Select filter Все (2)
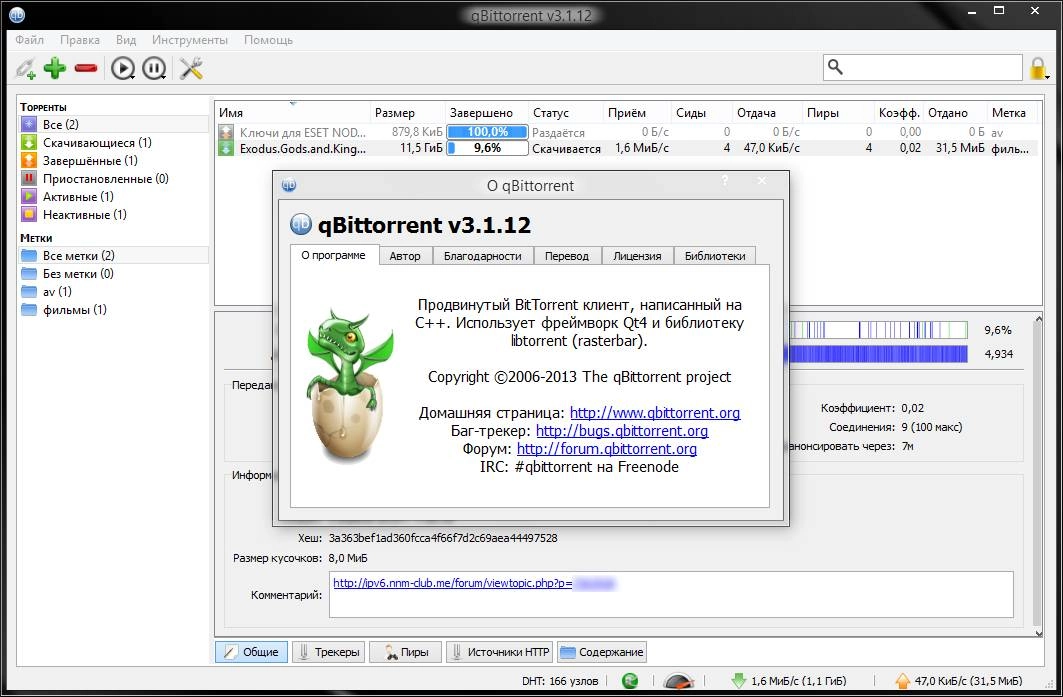1063x697 pixels. (114, 124)
